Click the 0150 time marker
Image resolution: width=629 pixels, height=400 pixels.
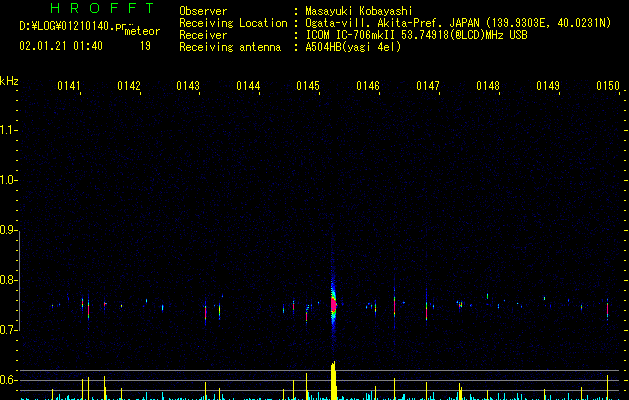608,86
